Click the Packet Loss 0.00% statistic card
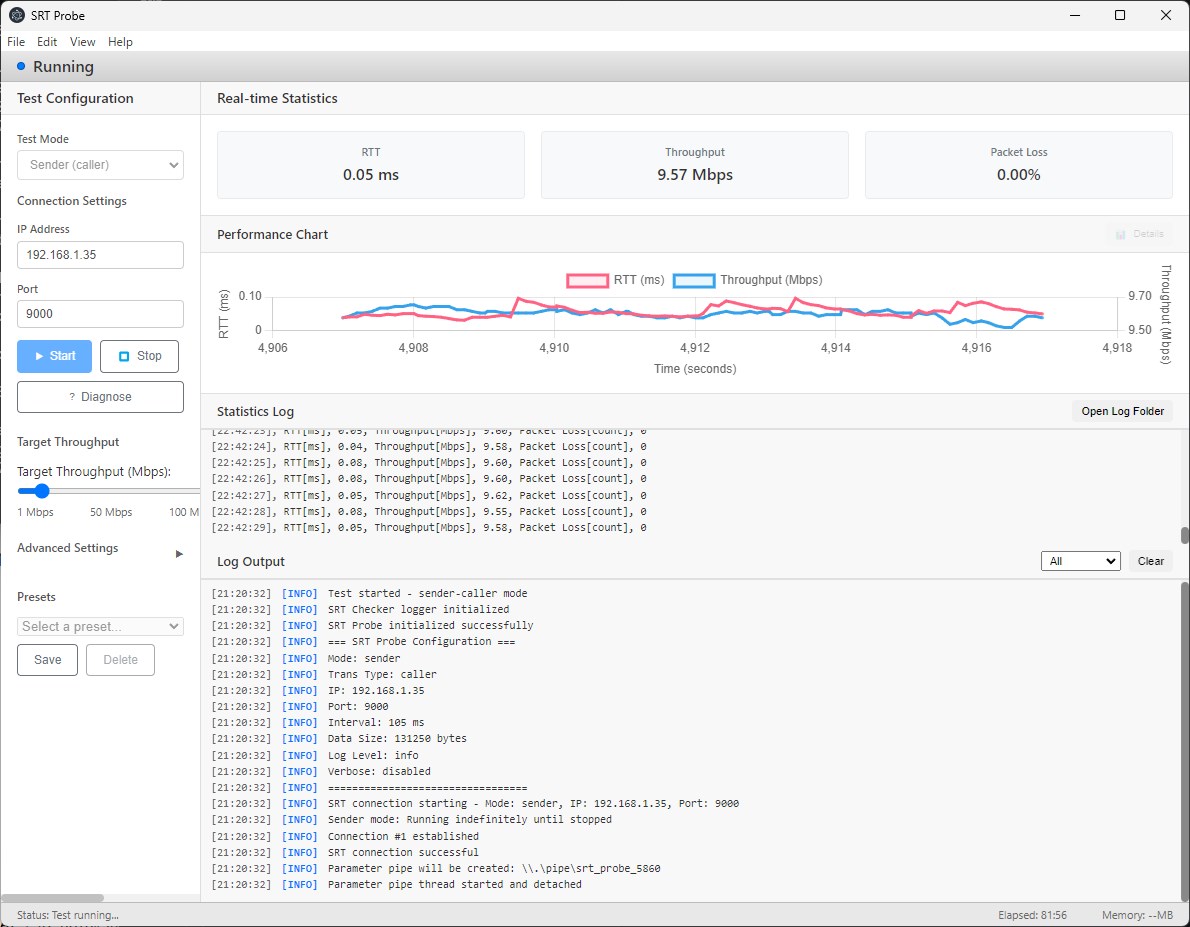Image resolution: width=1190 pixels, height=927 pixels. pos(1018,165)
